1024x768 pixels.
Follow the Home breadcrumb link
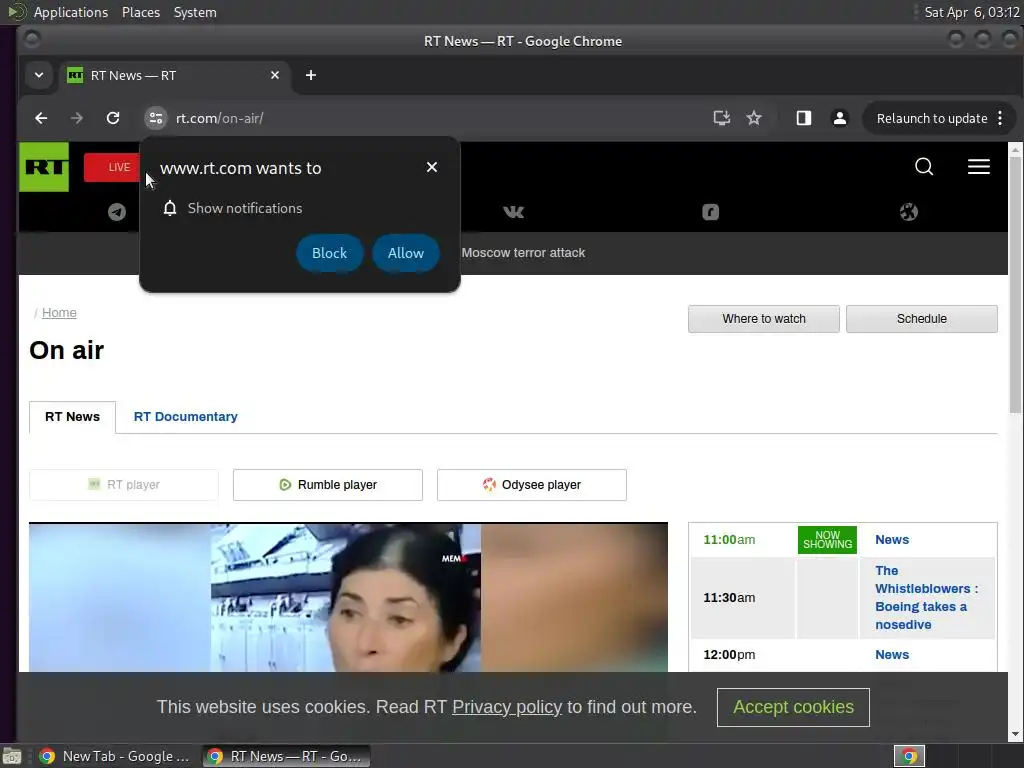coord(59,313)
